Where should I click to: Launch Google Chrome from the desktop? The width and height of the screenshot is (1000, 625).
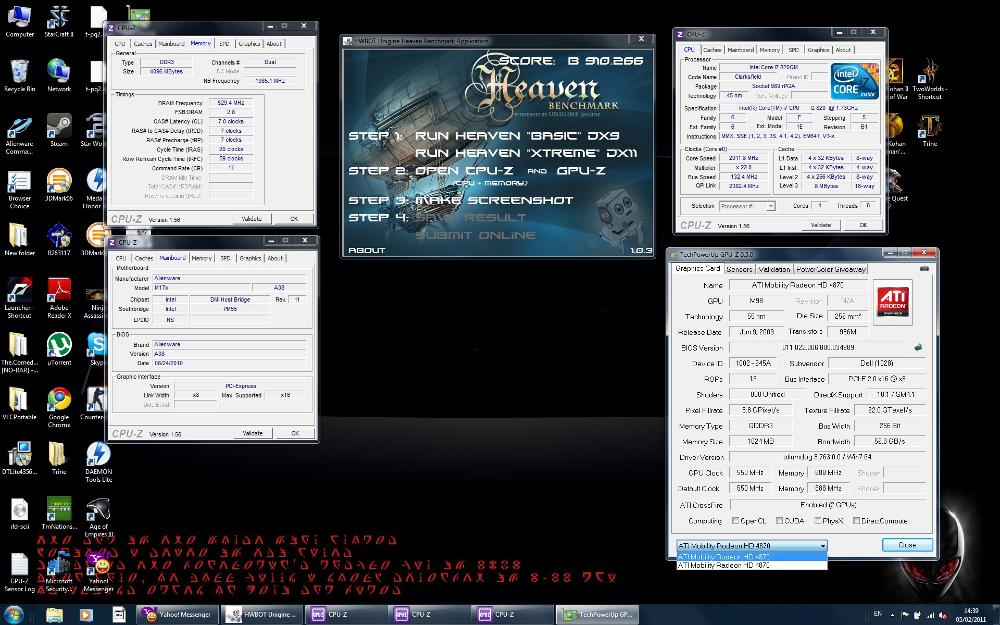[59, 407]
